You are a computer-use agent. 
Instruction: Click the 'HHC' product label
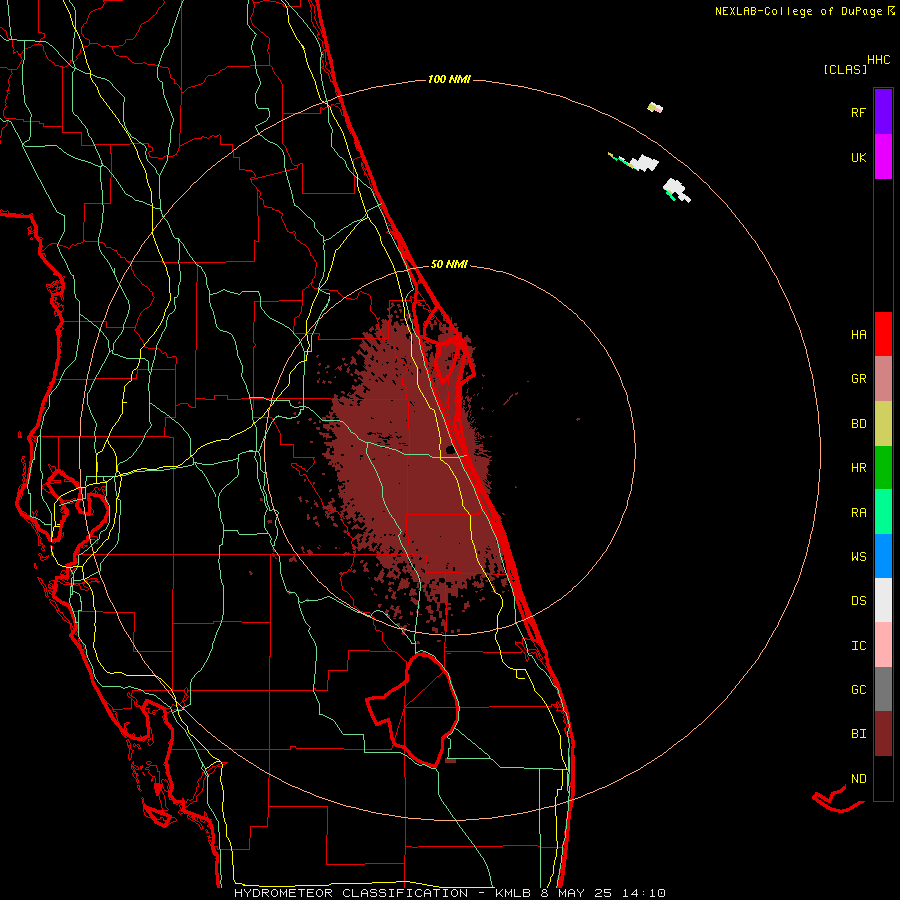coord(878,60)
